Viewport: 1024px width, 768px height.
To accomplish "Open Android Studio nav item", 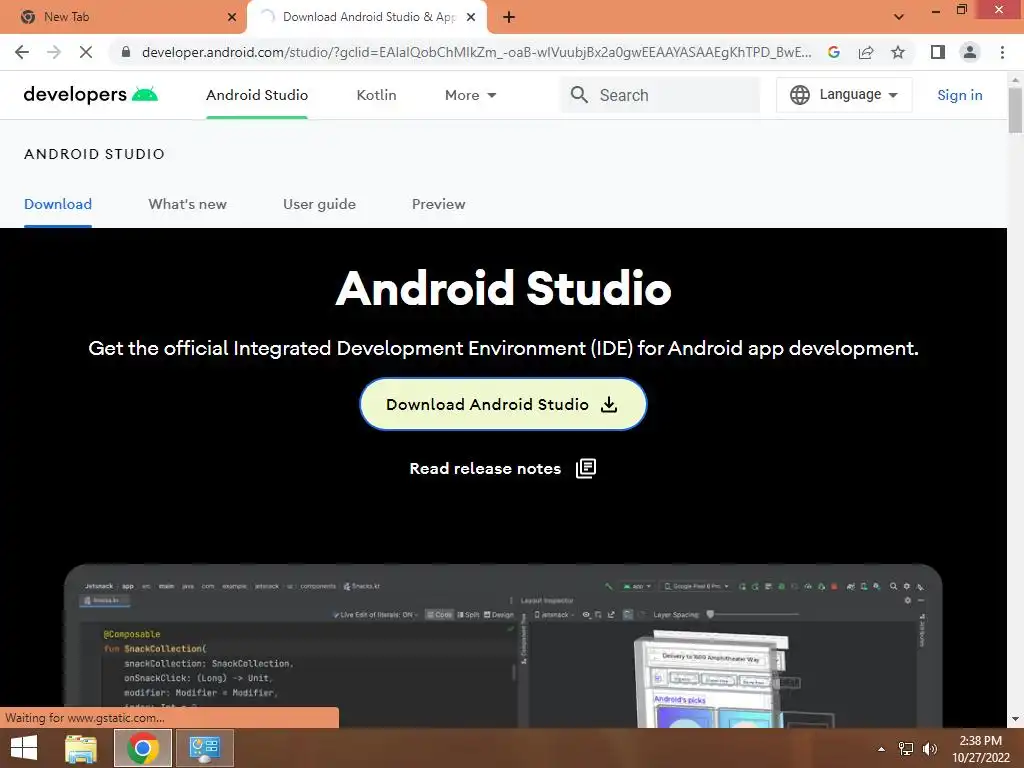I will point(257,95).
